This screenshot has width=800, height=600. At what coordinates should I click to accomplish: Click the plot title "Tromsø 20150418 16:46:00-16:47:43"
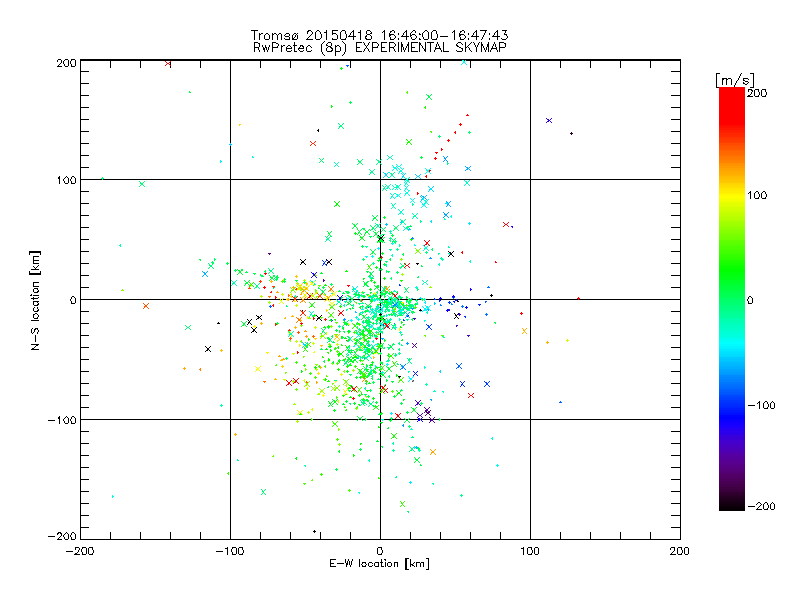point(380,35)
